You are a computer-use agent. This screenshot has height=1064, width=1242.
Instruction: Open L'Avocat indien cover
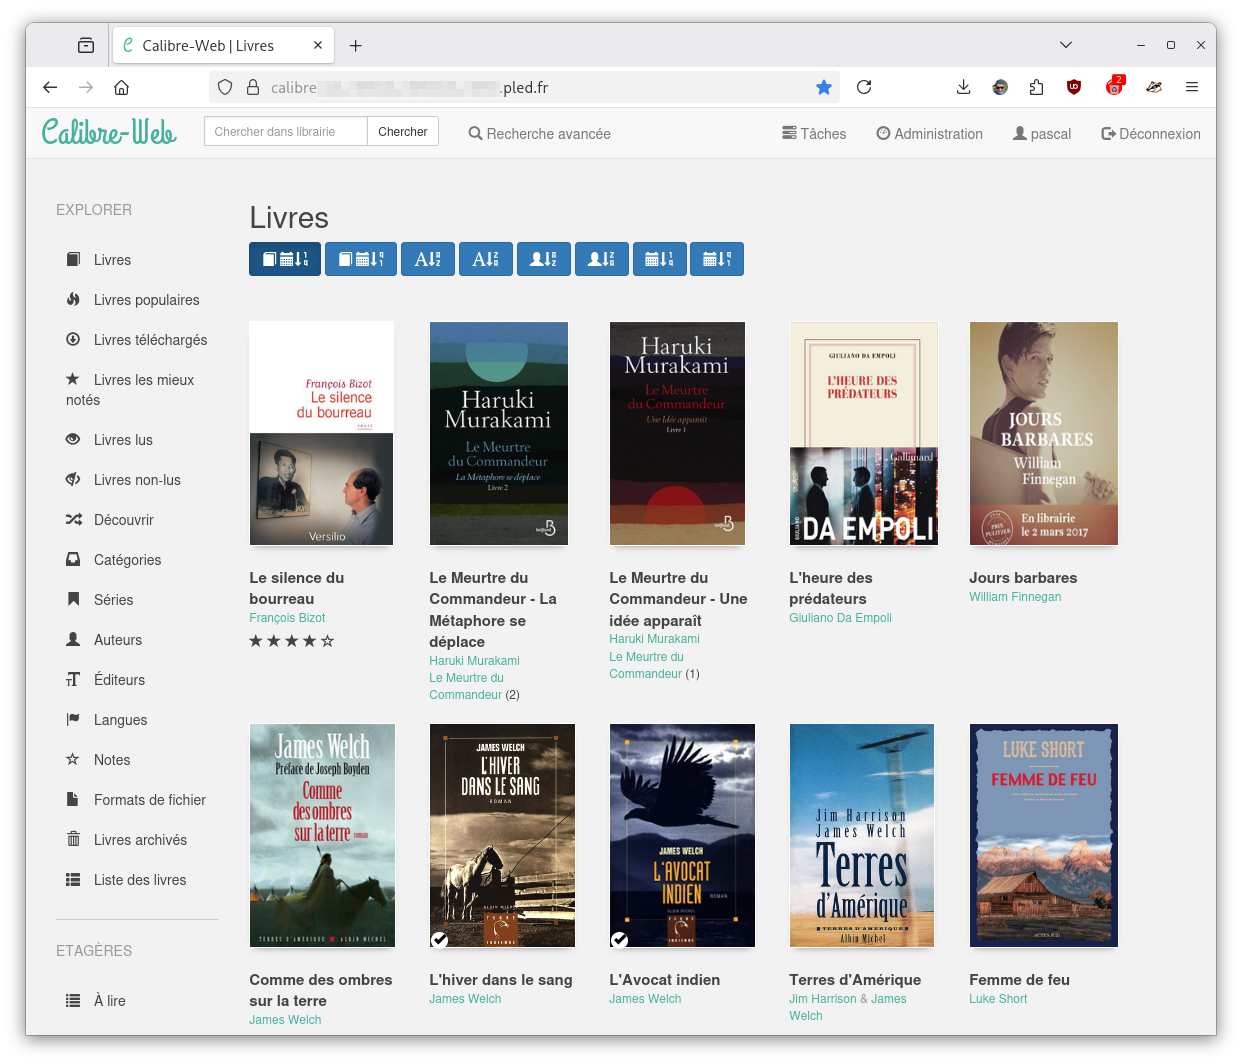point(682,835)
